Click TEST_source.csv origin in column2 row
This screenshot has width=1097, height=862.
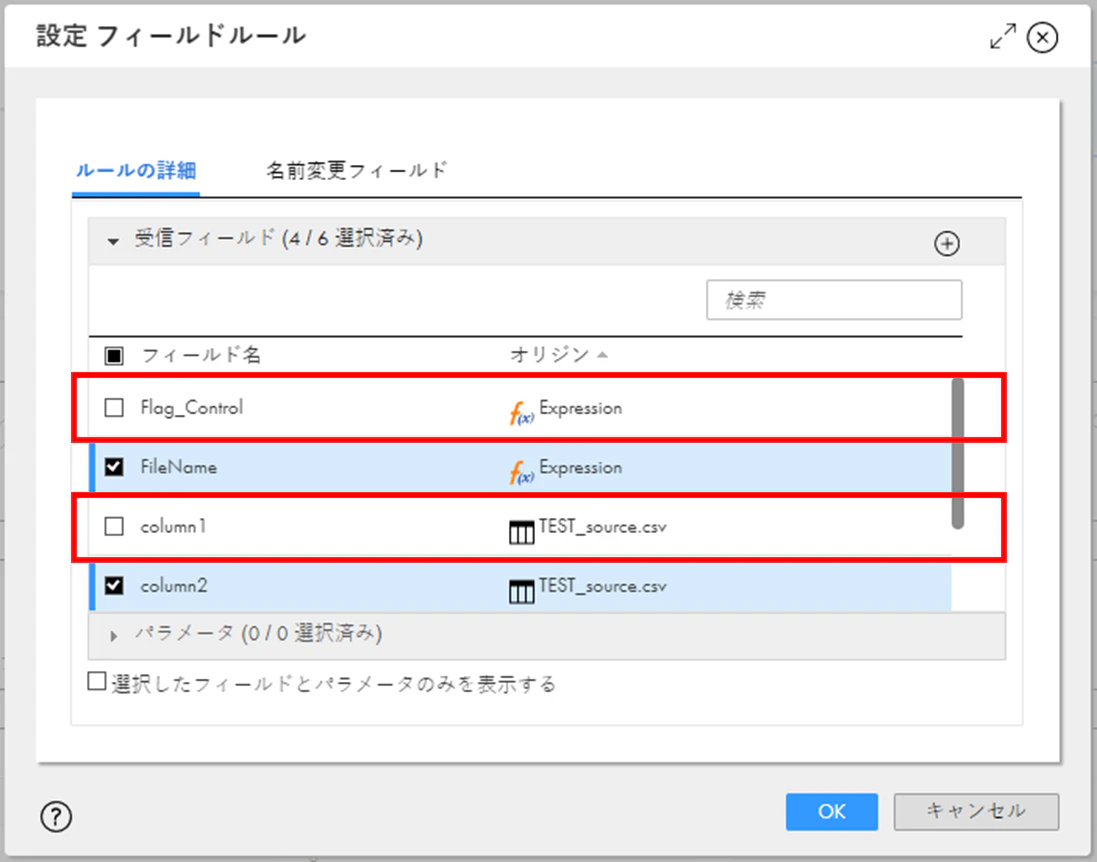tap(602, 586)
